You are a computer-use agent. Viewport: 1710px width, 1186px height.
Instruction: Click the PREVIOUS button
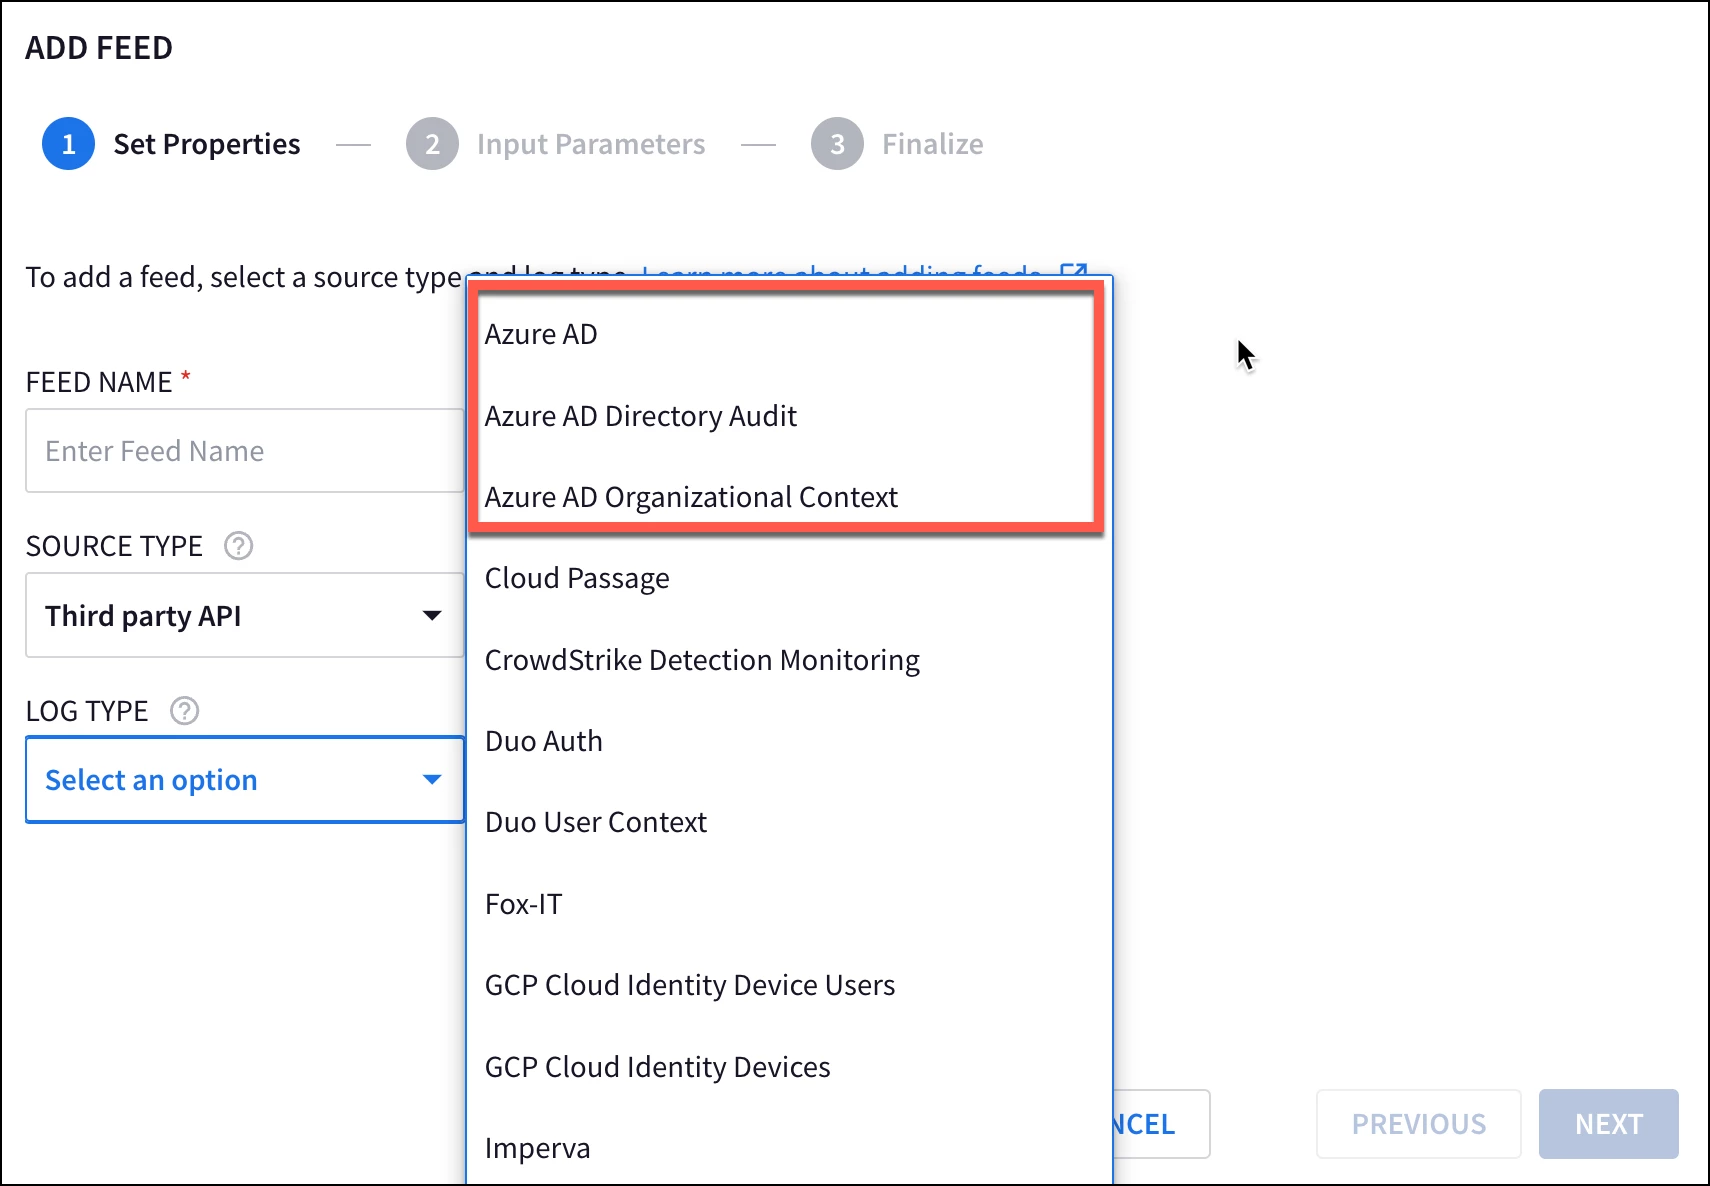click(1419, 1124)
